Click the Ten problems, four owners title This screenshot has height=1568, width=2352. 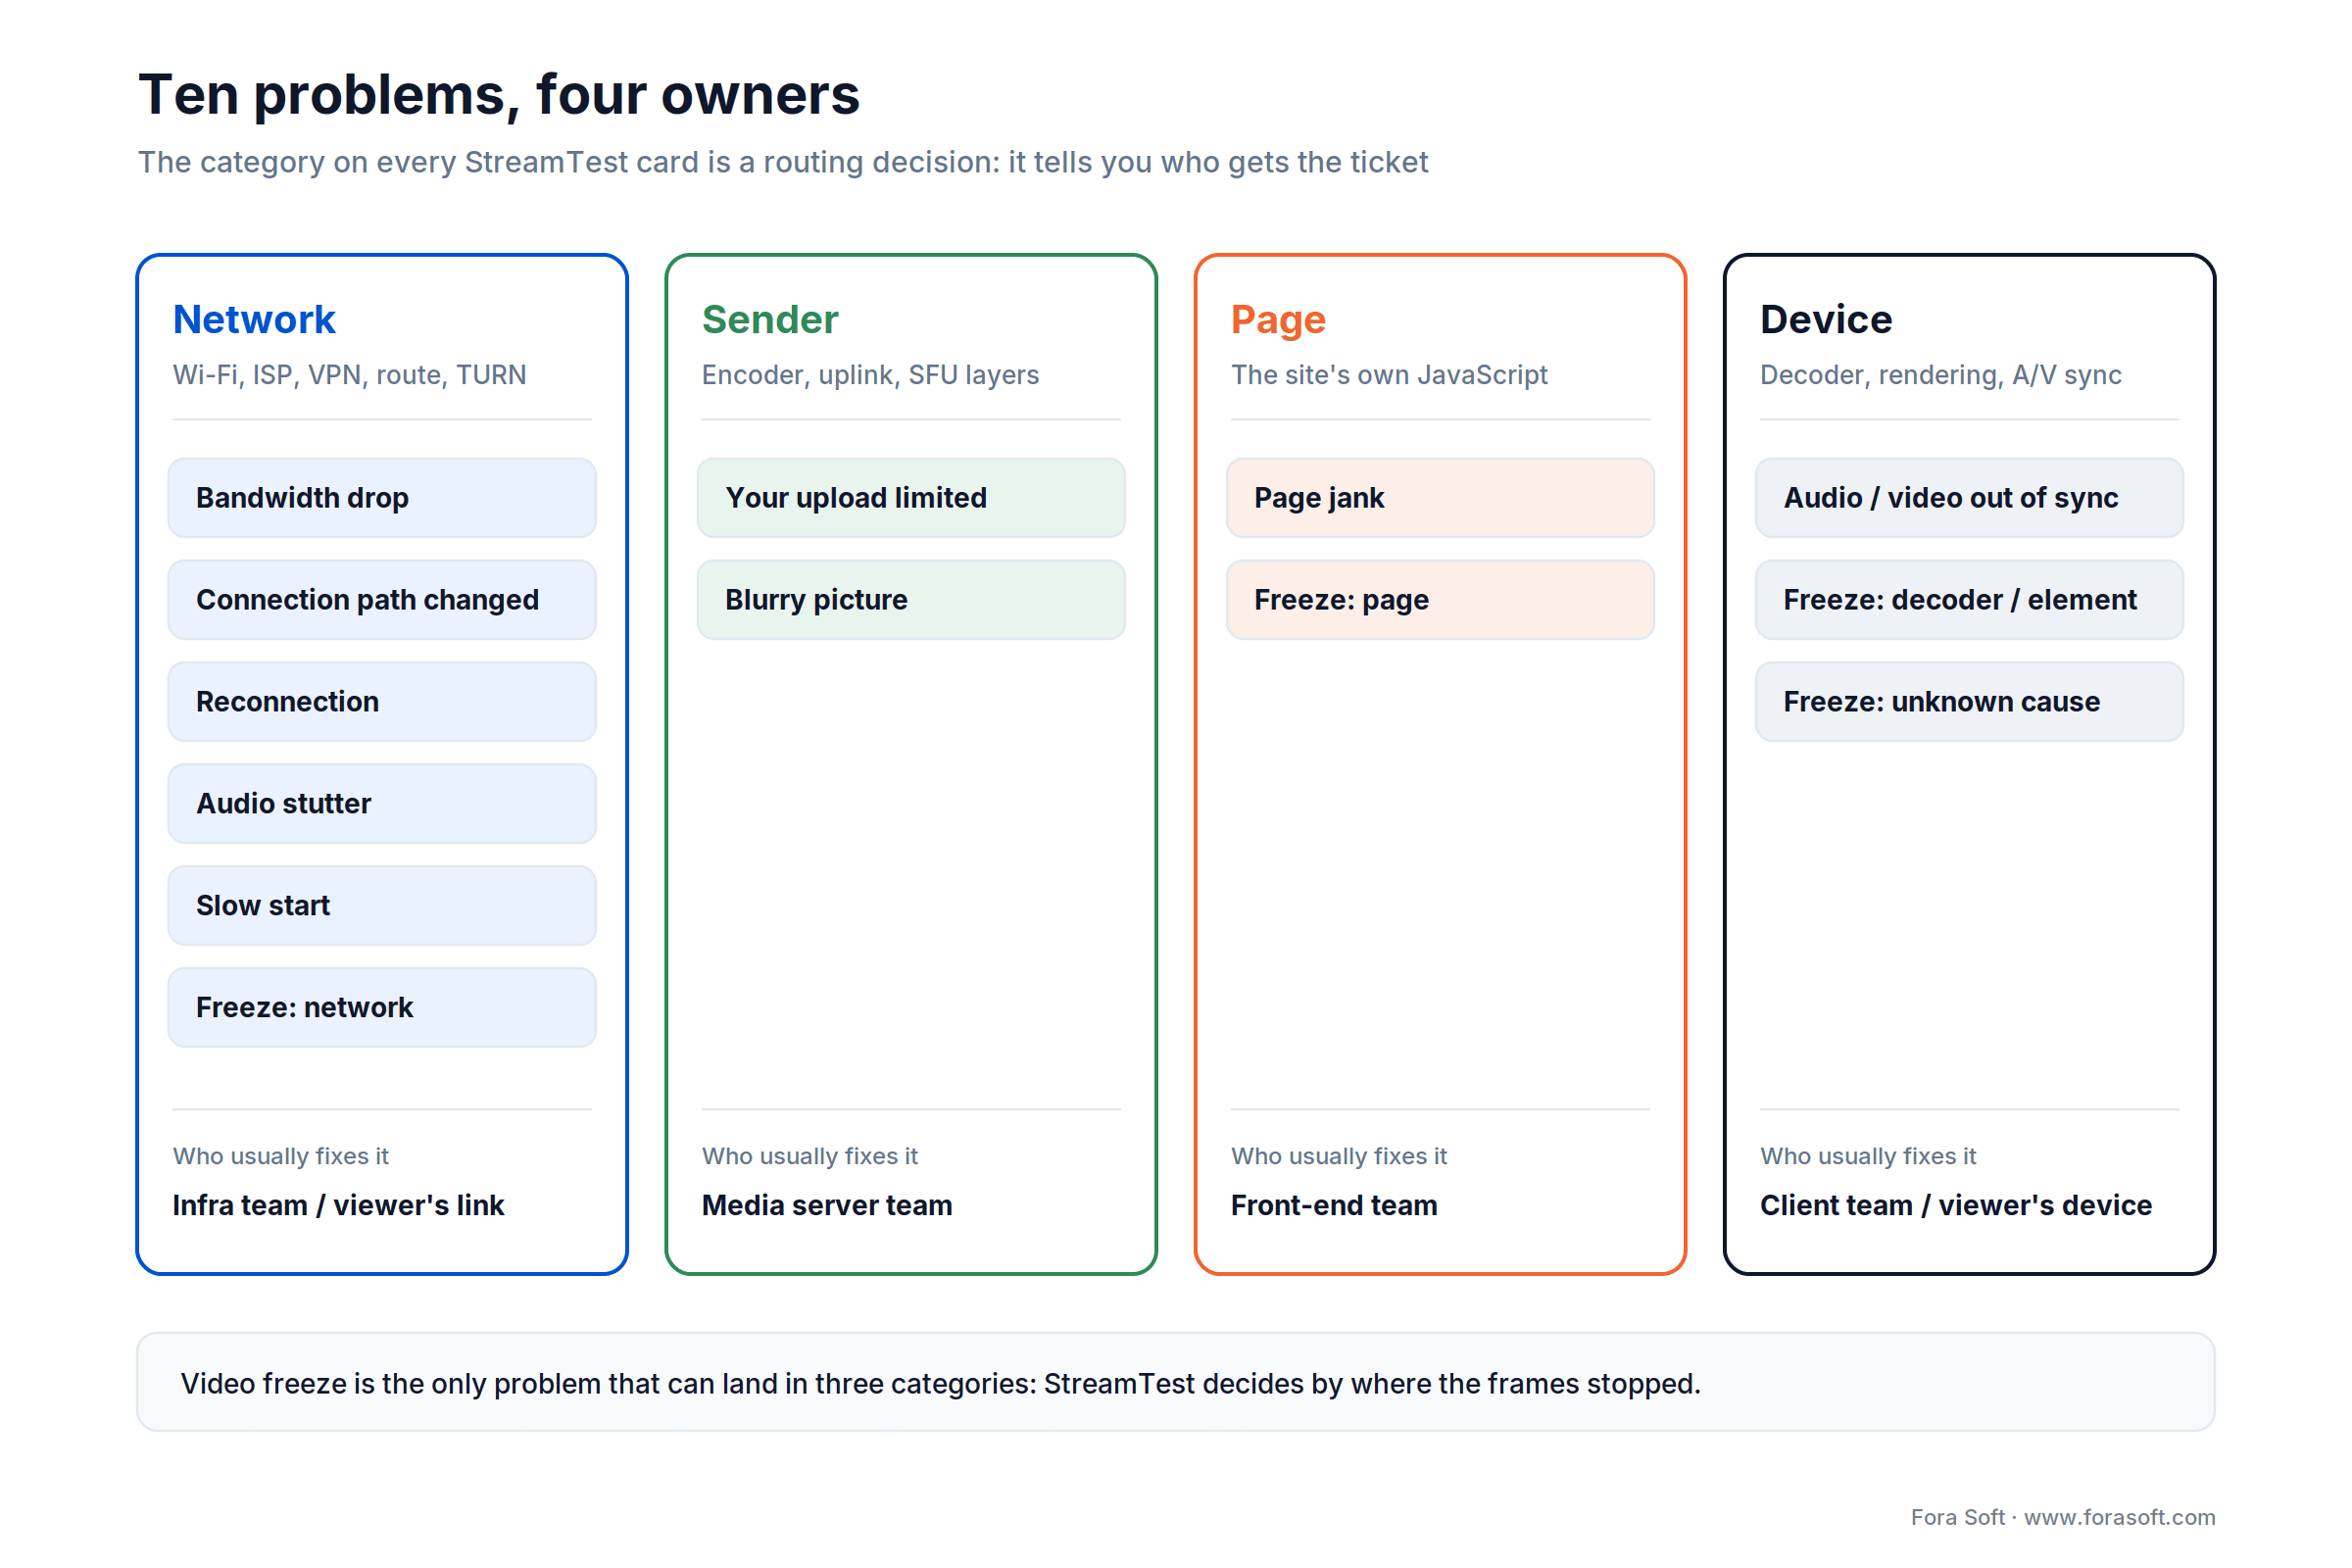point(499,95)
